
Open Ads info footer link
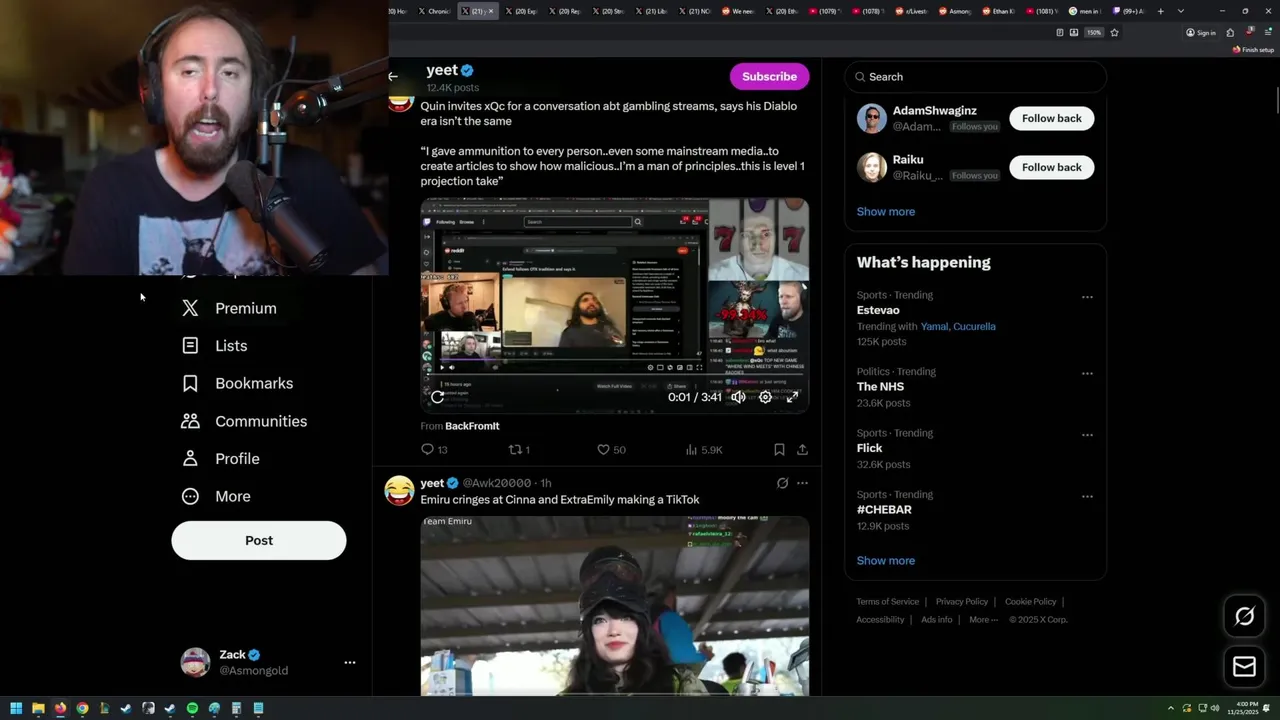coord(937,620)
